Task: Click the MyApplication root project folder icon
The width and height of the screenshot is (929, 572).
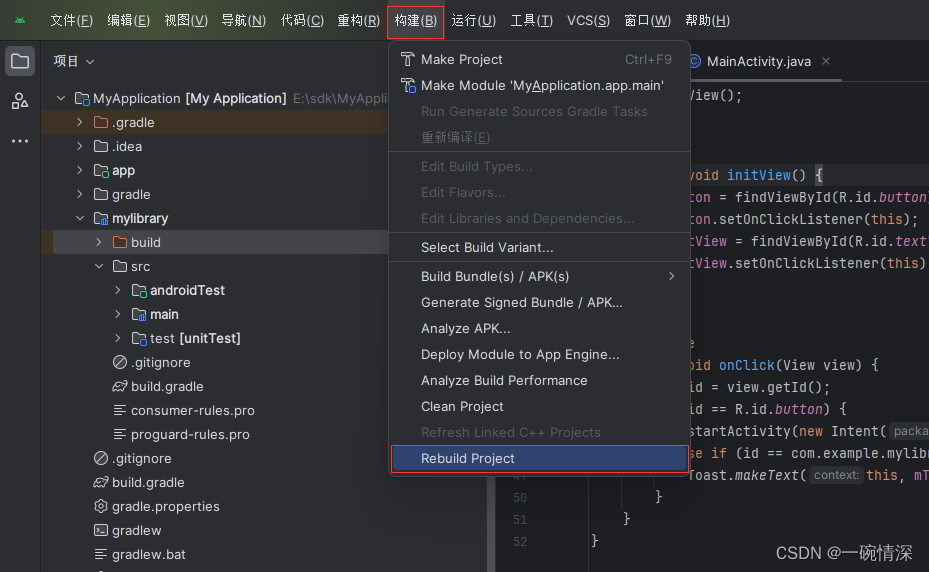Action: click(x=82, y=98)
